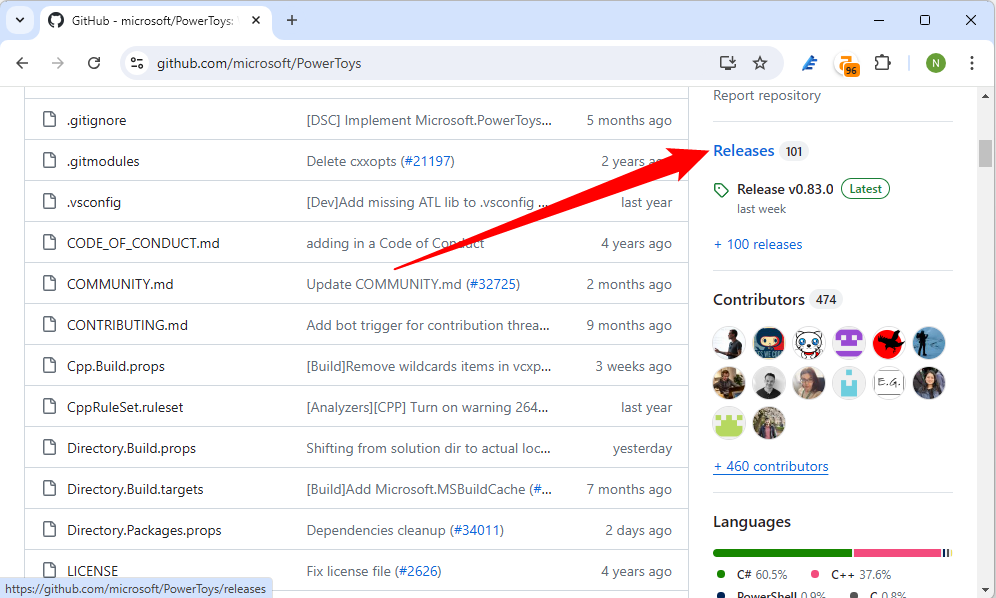Open Directory.Packages.props file
The image size is (996, 598).
coord(144,530)
